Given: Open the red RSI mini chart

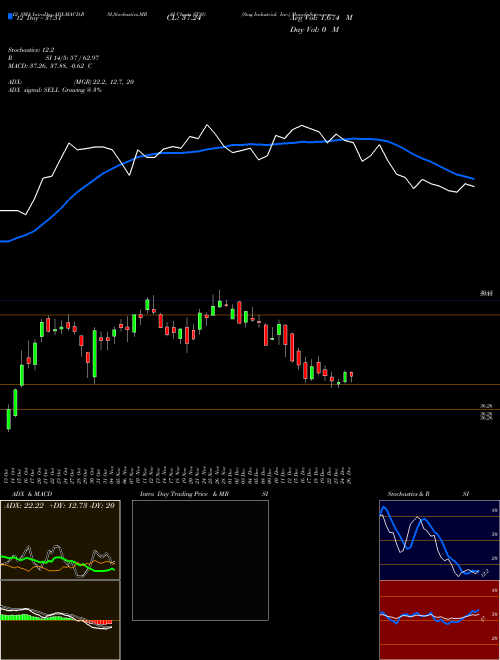Looking at the screenshot, I should (439, 620).
